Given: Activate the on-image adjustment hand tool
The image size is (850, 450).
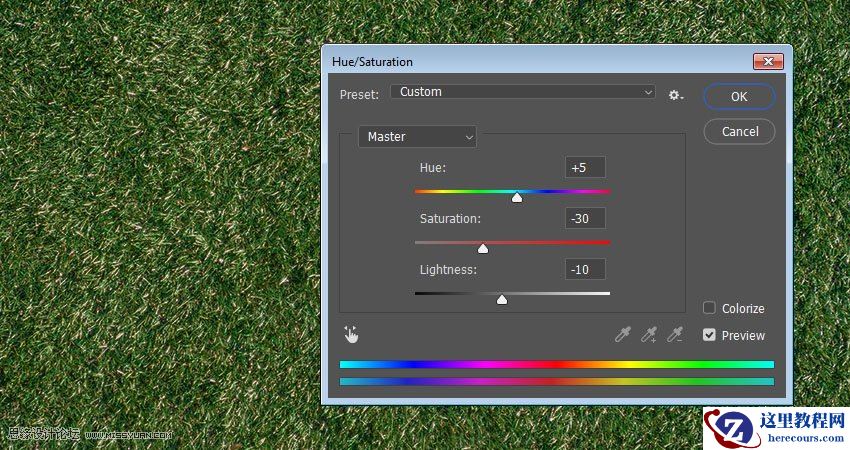Looking at the screenshot, I should (351, 335).
